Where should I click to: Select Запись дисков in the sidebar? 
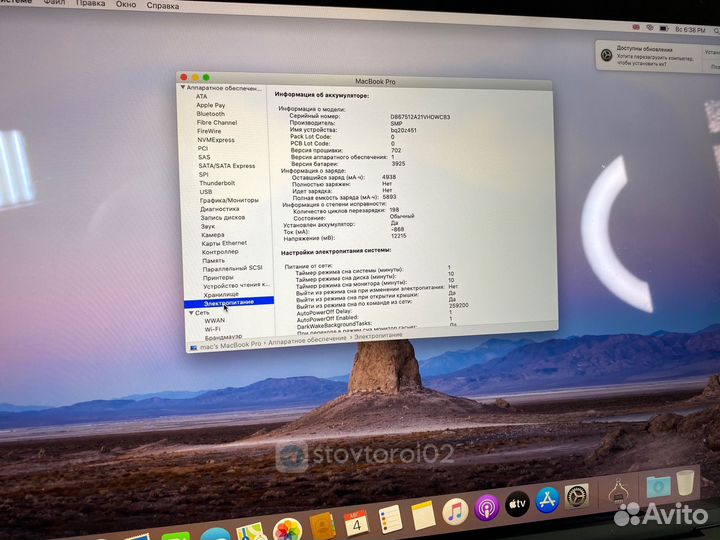point(223,217)
